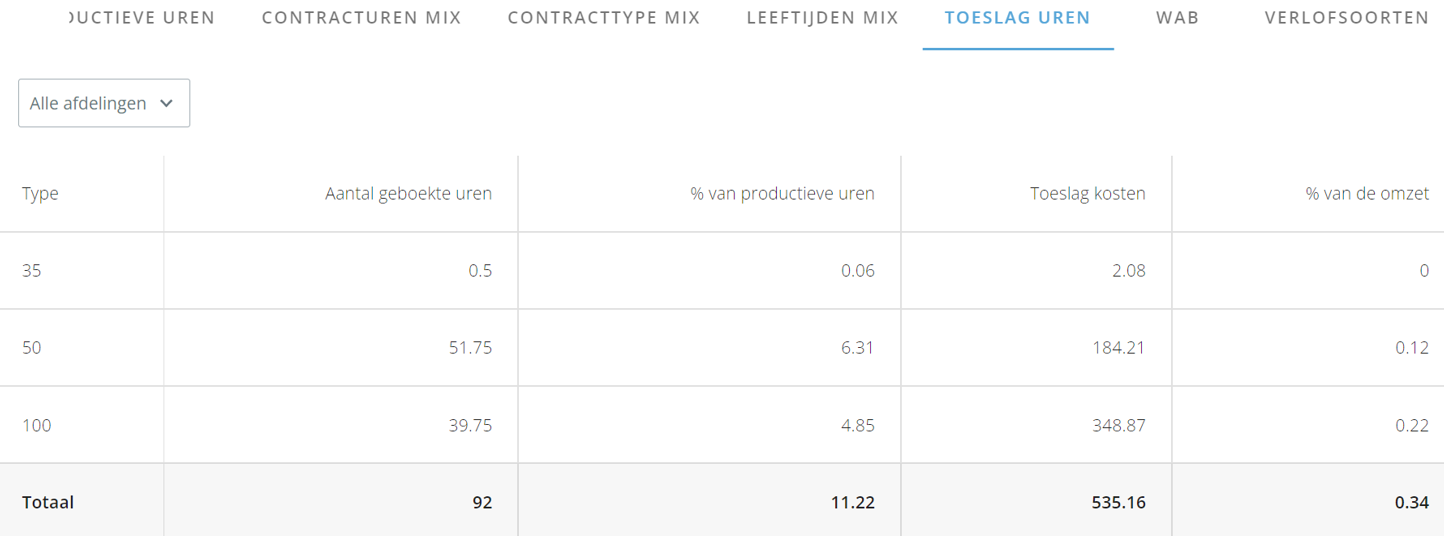
Task: Select the row for type 35
Action: pyautogui.click(x=722, y=271)
